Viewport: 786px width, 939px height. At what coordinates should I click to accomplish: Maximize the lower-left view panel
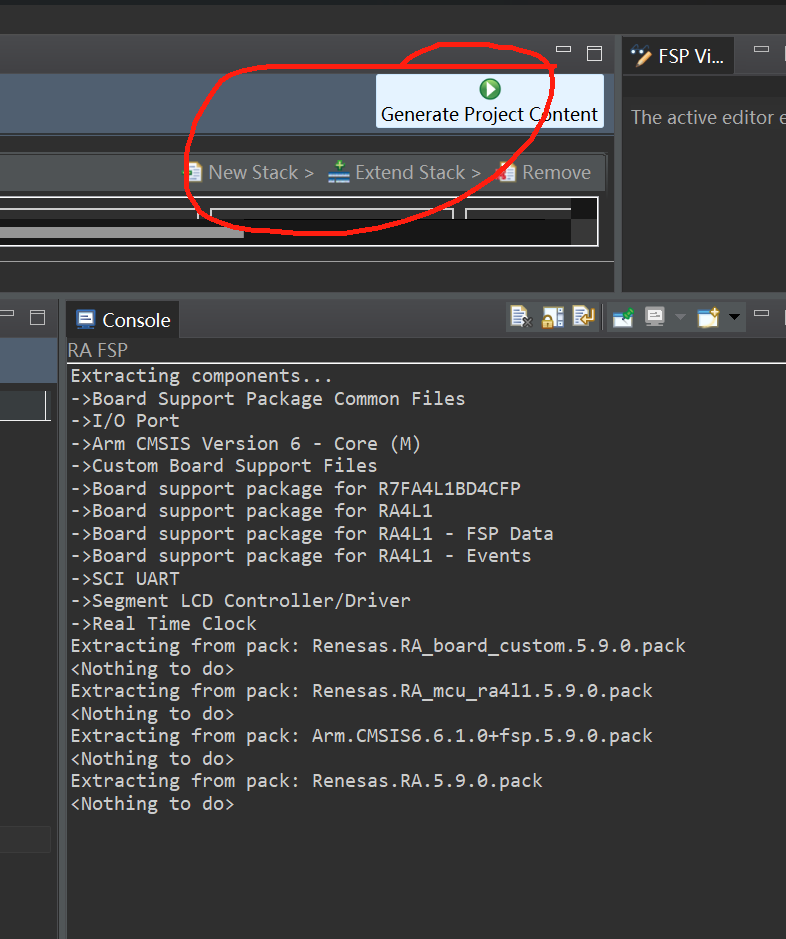(38, 317)
